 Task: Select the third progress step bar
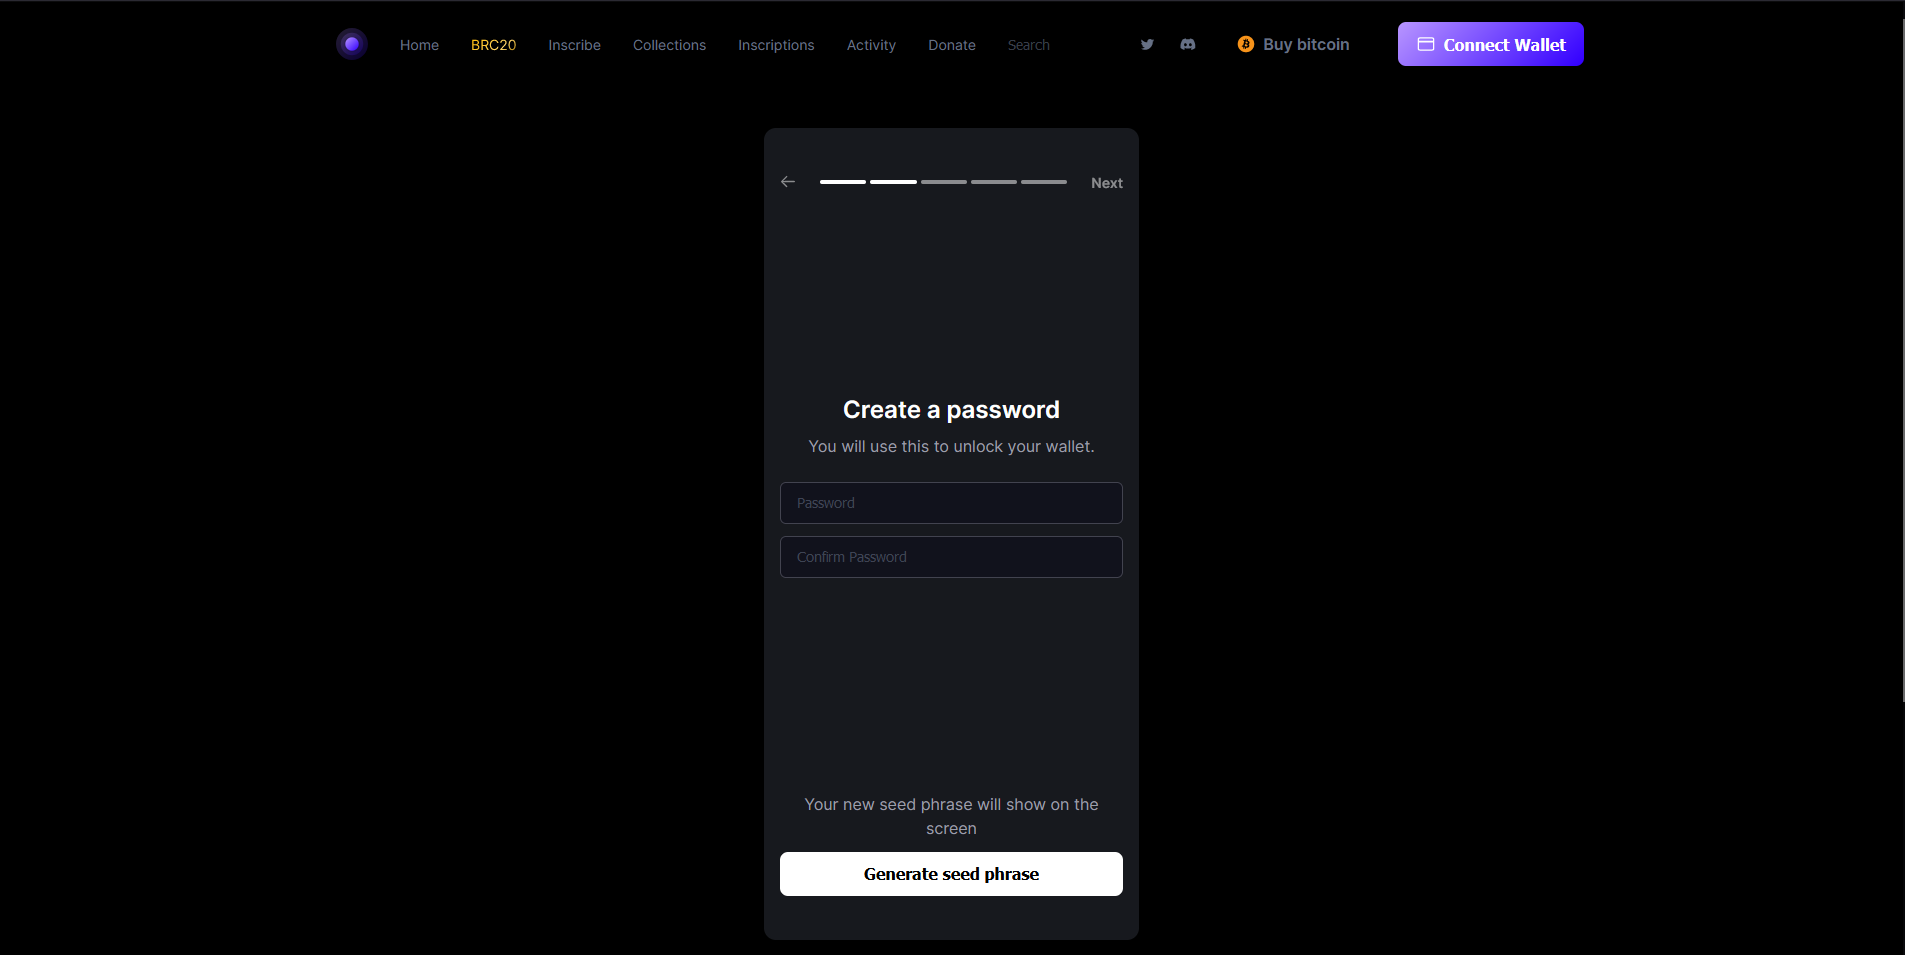click(943, 182)
